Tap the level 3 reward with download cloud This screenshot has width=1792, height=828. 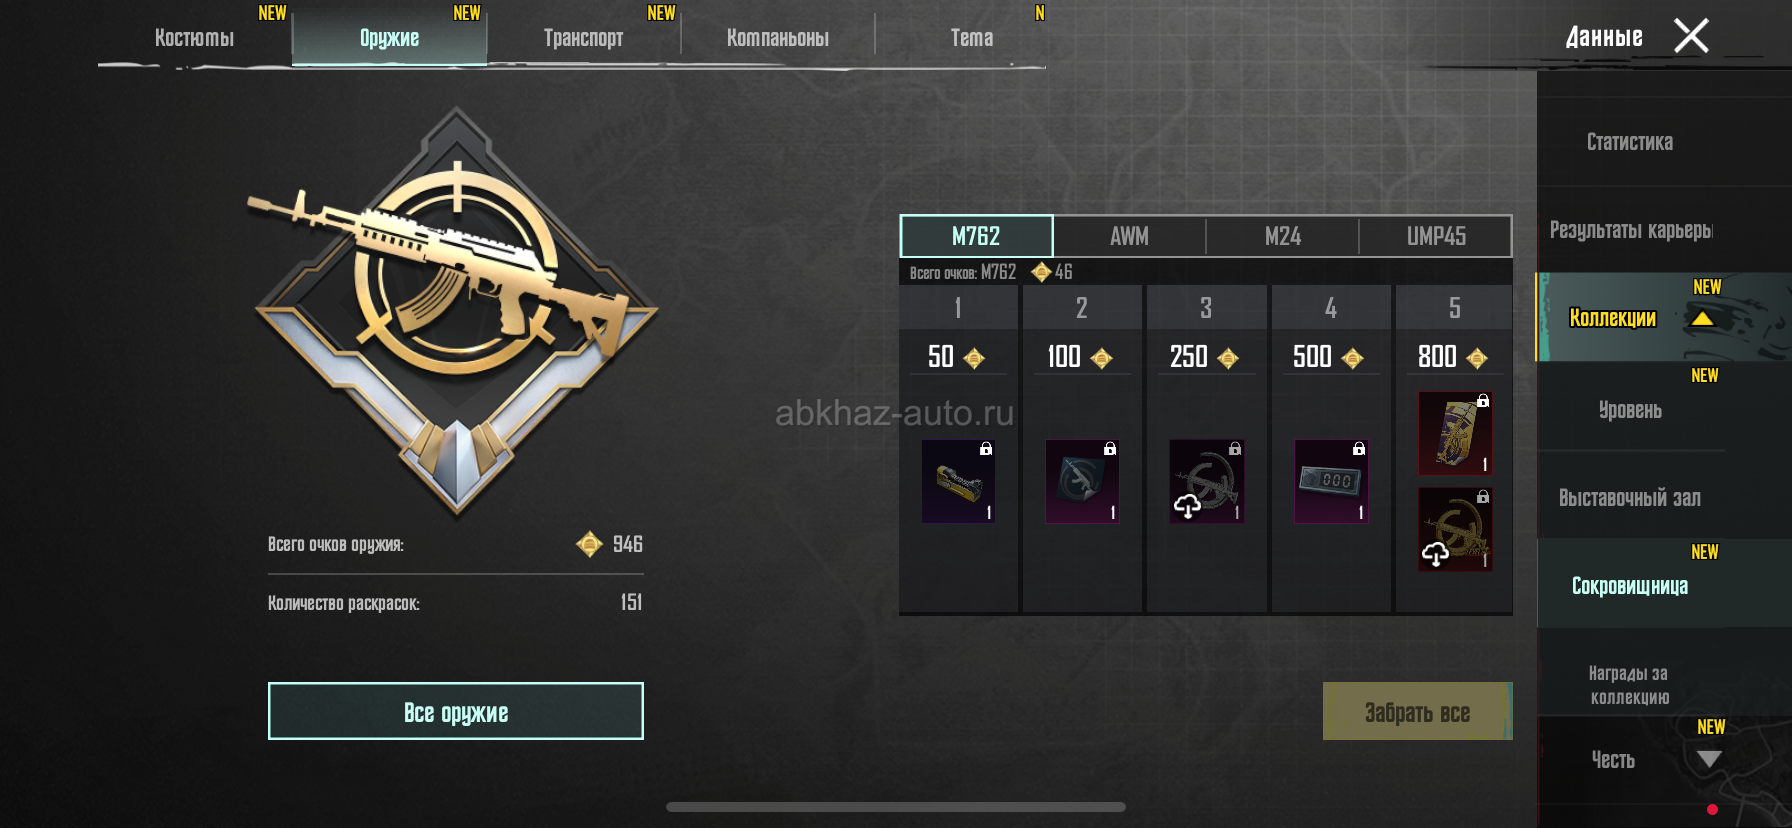click(x=1206, y=481)
